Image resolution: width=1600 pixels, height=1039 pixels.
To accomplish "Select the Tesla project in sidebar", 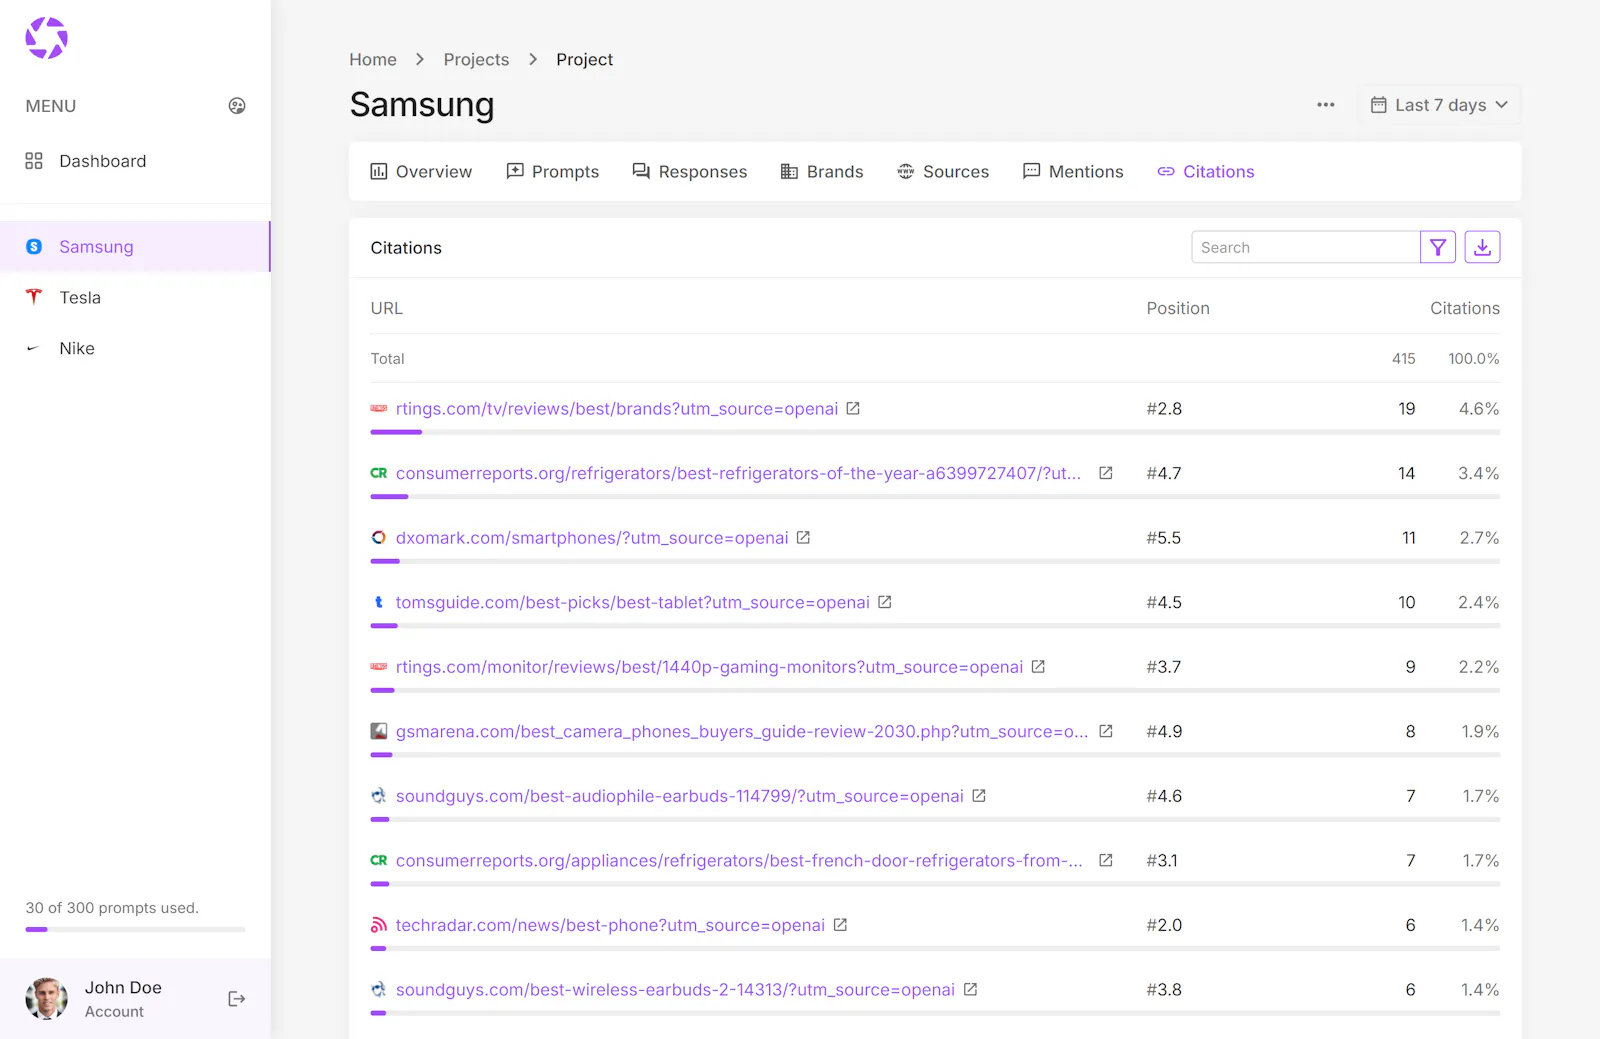I will click(x=135, y=298).
